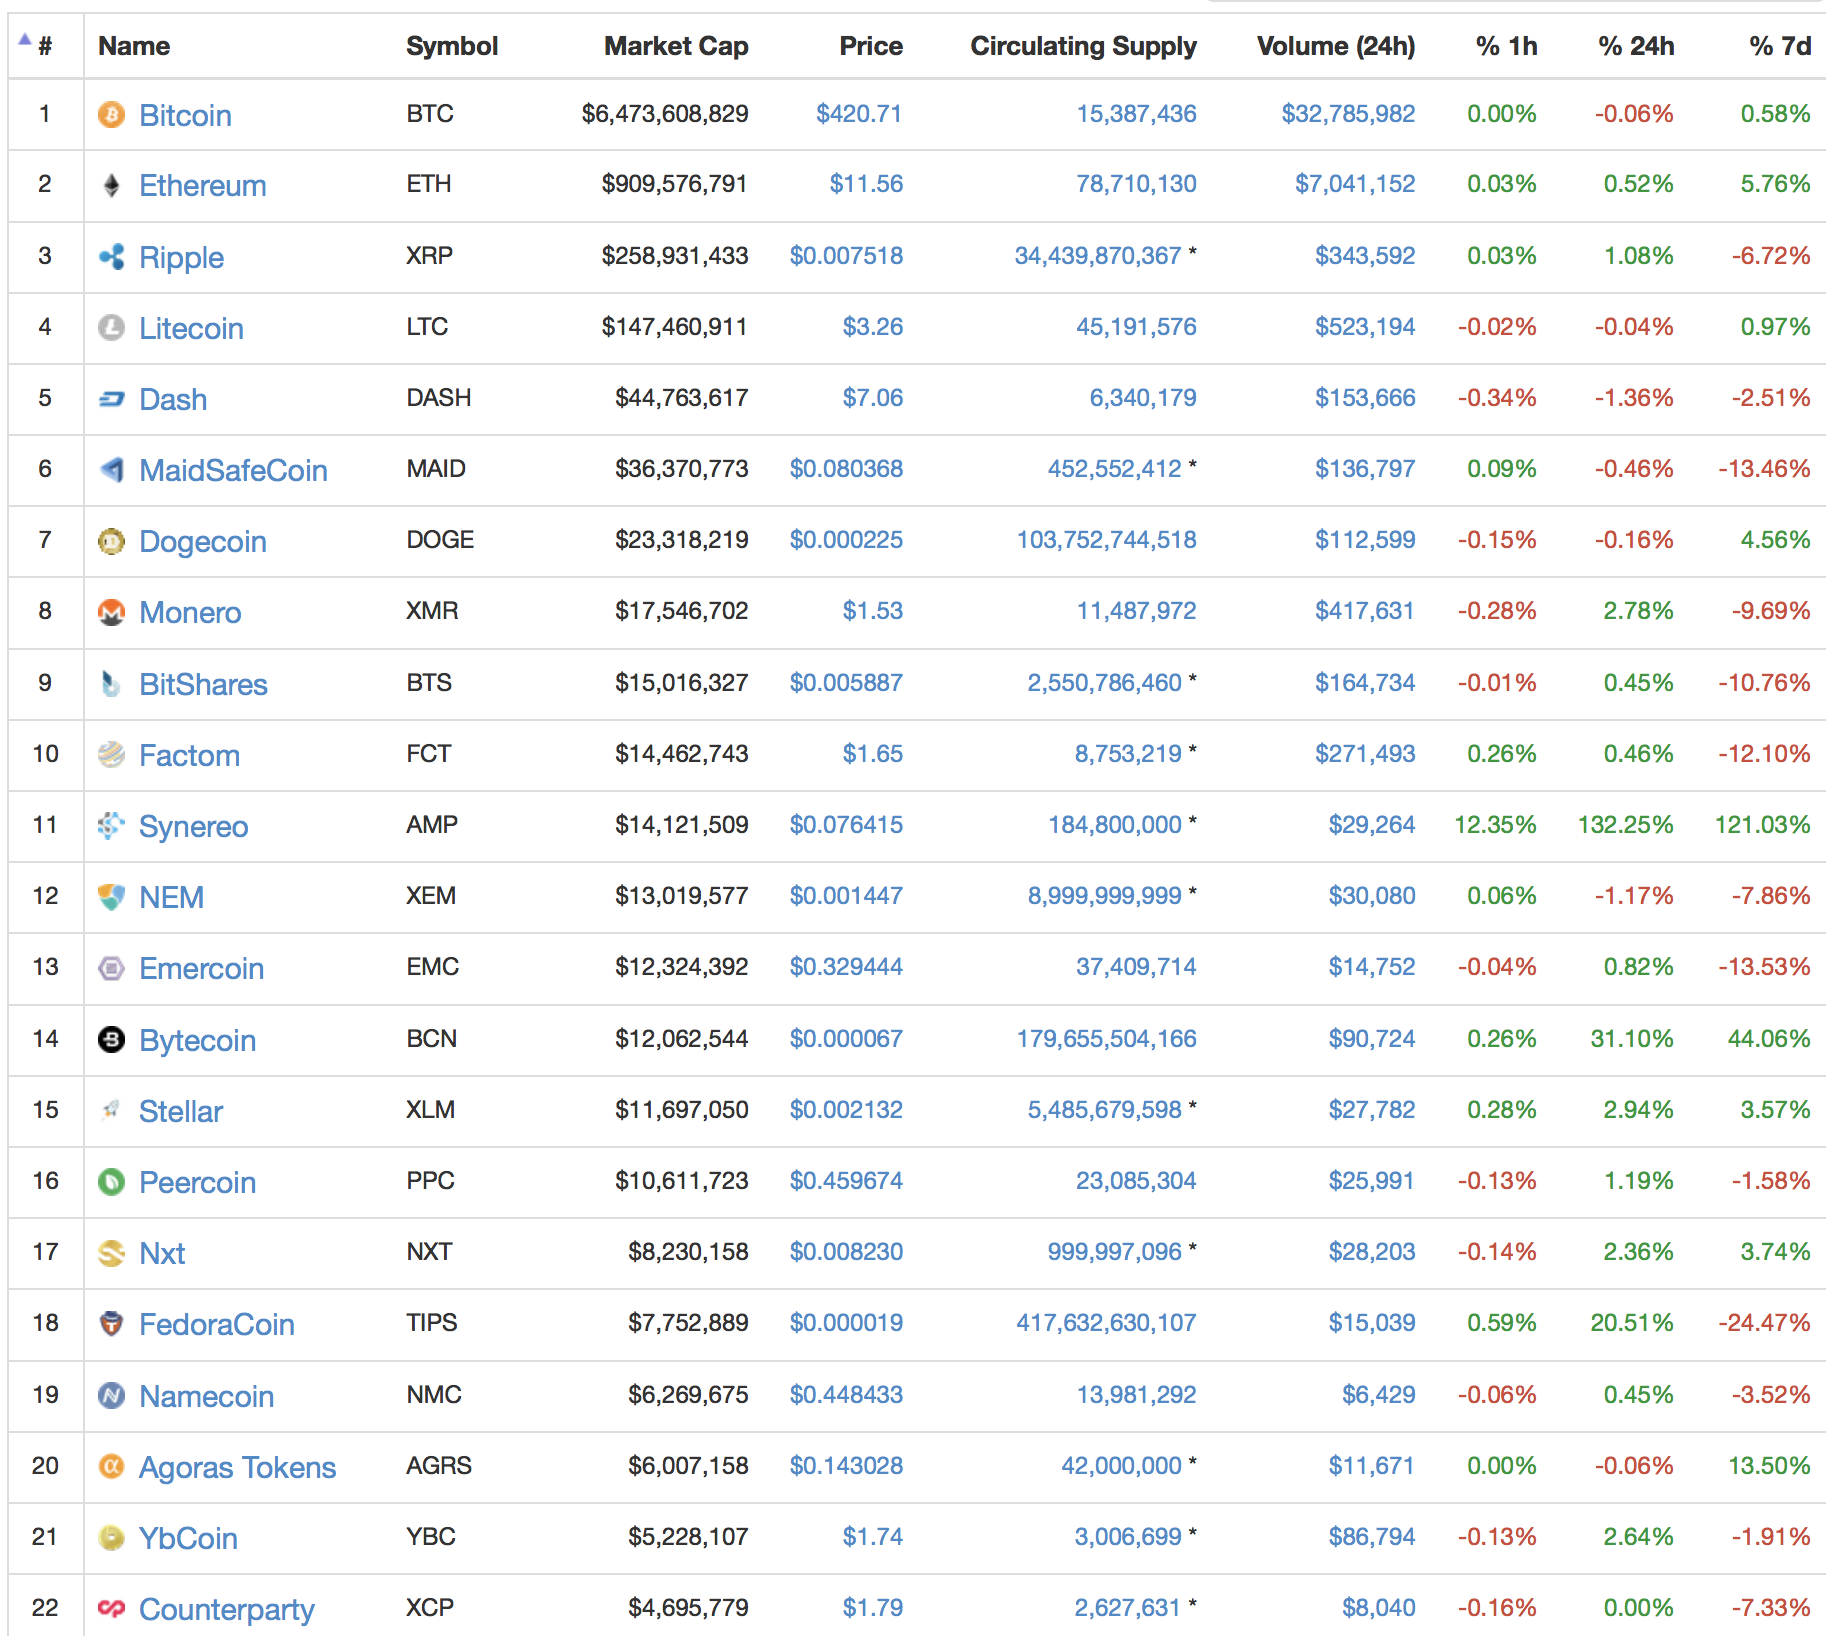Sort by % 1h column header
The width and height of the screenshot is (1836, 1636).
pos(1506,46)
